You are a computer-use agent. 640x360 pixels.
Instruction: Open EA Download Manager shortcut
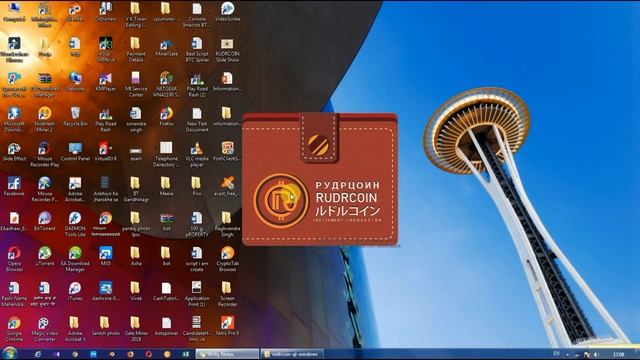click(x=75, y=259)
